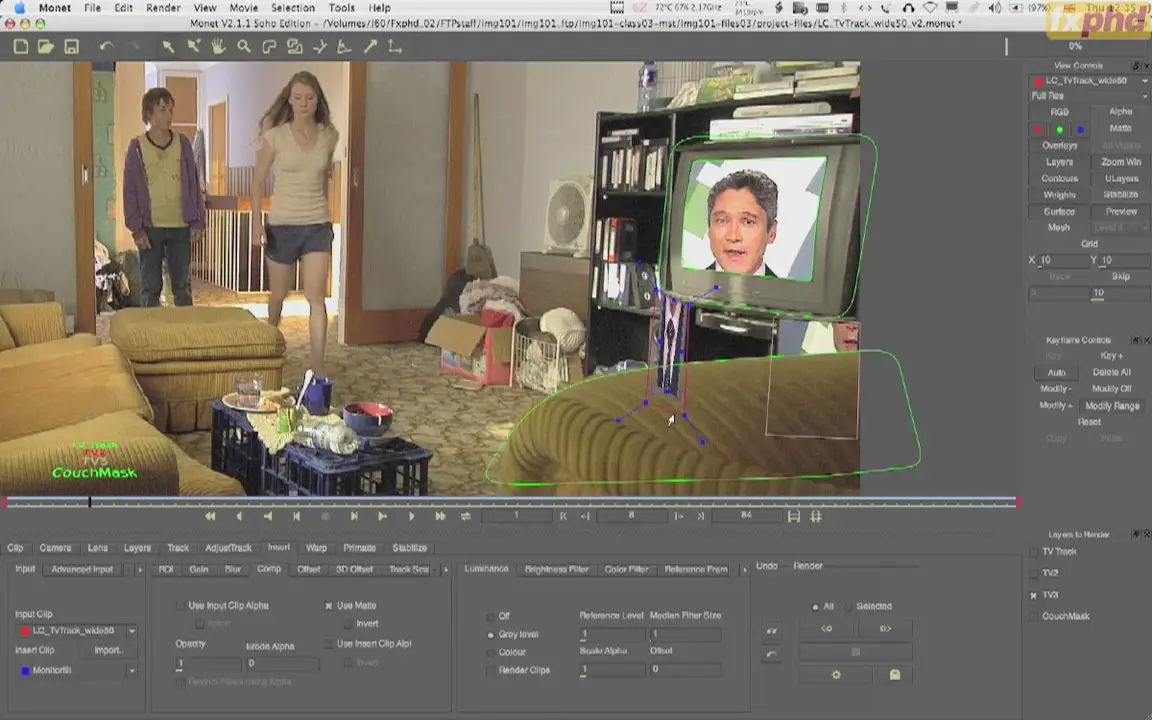Click the Modify Range button
1152x720 pixels.
point(1112,406)
